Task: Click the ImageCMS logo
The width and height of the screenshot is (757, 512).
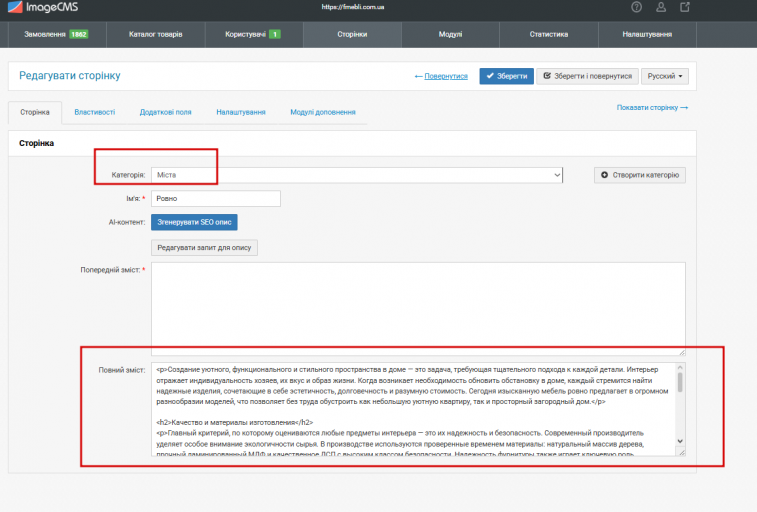Action: tap(43, 7)
